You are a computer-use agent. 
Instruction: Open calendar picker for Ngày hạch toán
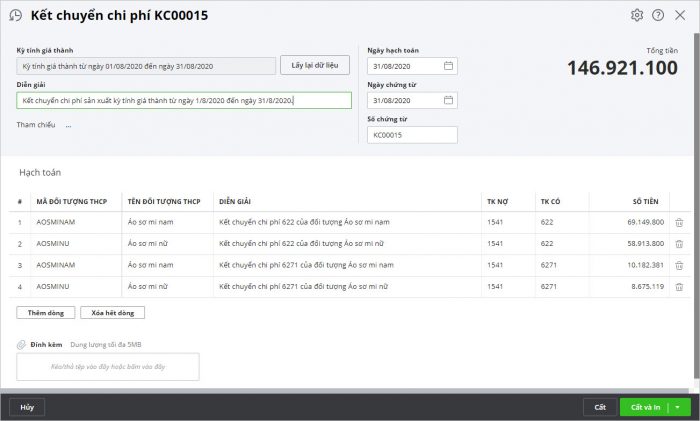point(448,66)
